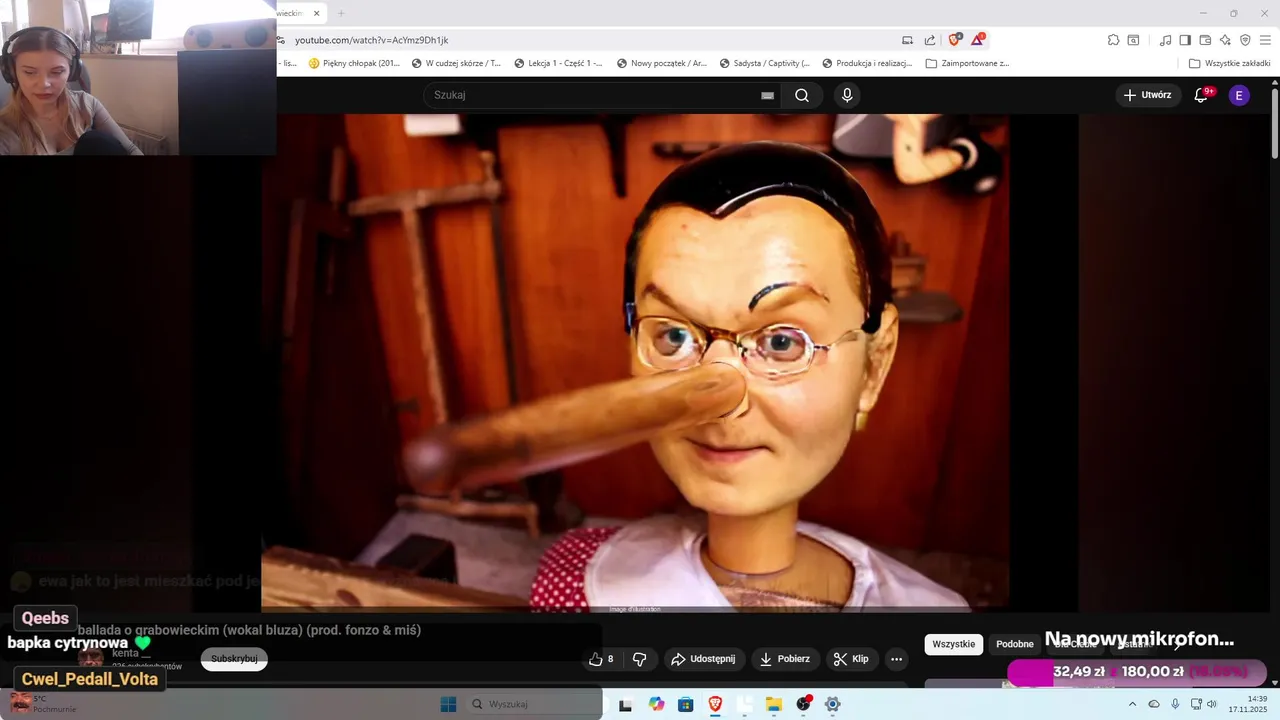Click the share page icon in the address bar
The width and height of the screenshot is (1280, 720).
point(930,40)
